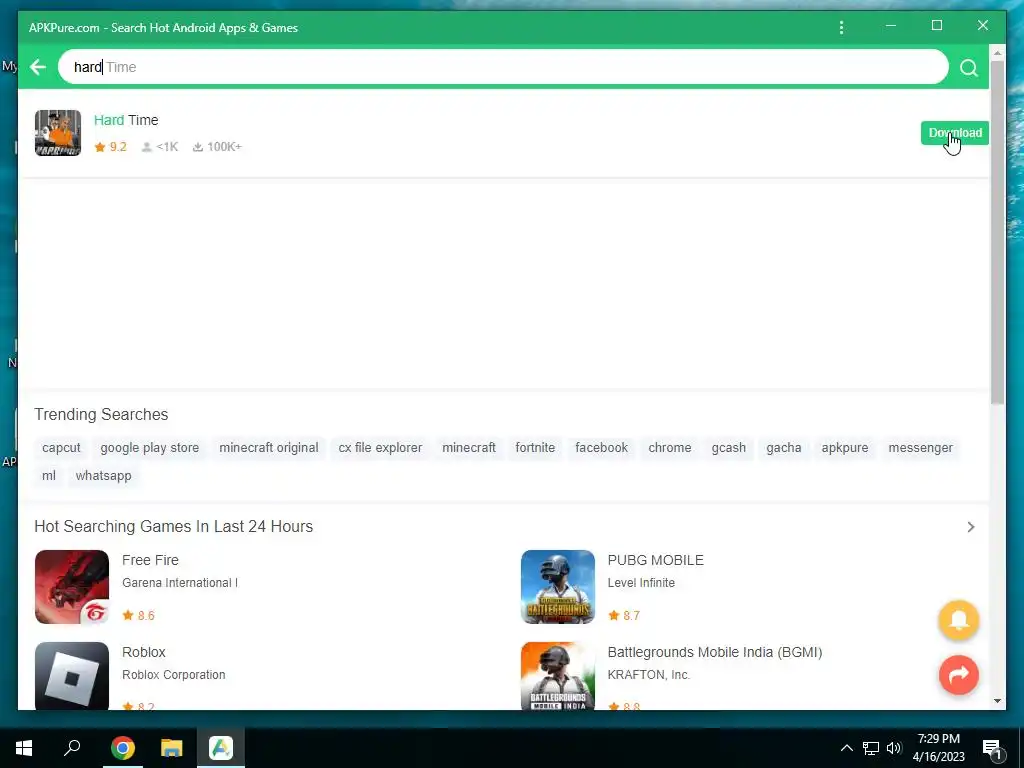Click the taskbar clock showing 7:29 PM
The height and width of the screenshot is (768, 1024).
coord(938,748)
